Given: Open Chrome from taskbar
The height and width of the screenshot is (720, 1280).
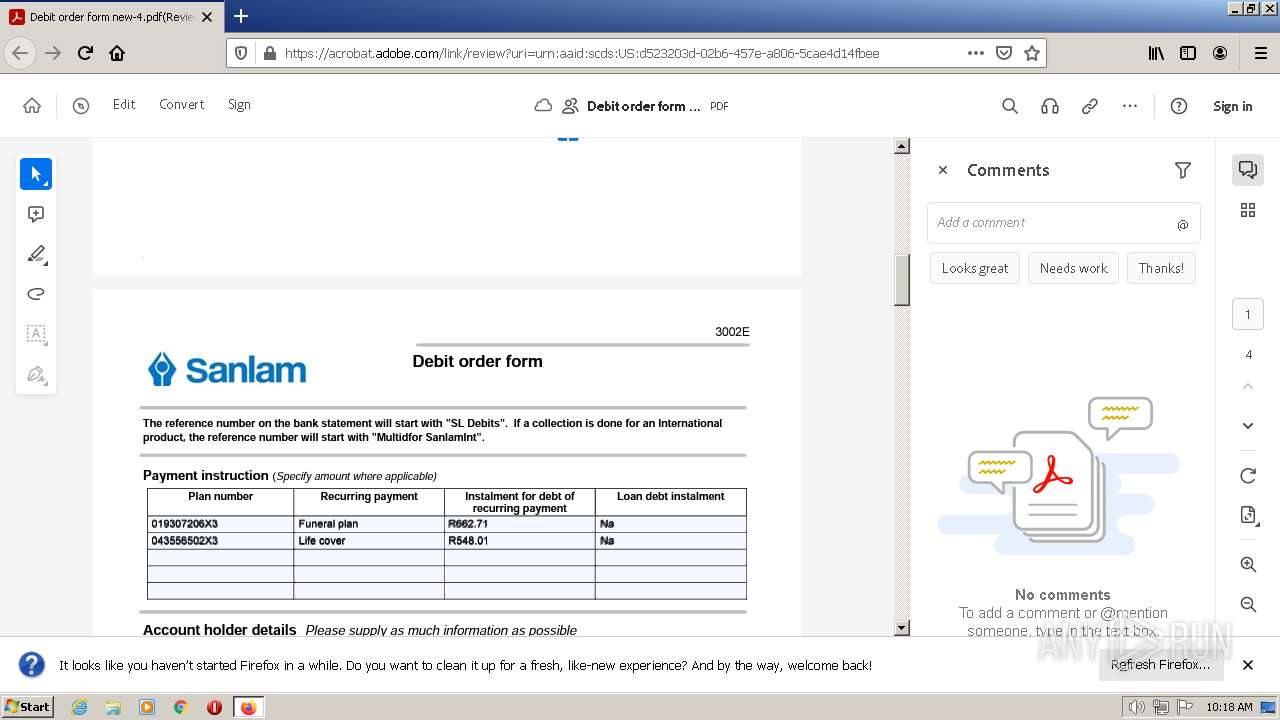Looking at the screenshot, I should coord(180,707).
